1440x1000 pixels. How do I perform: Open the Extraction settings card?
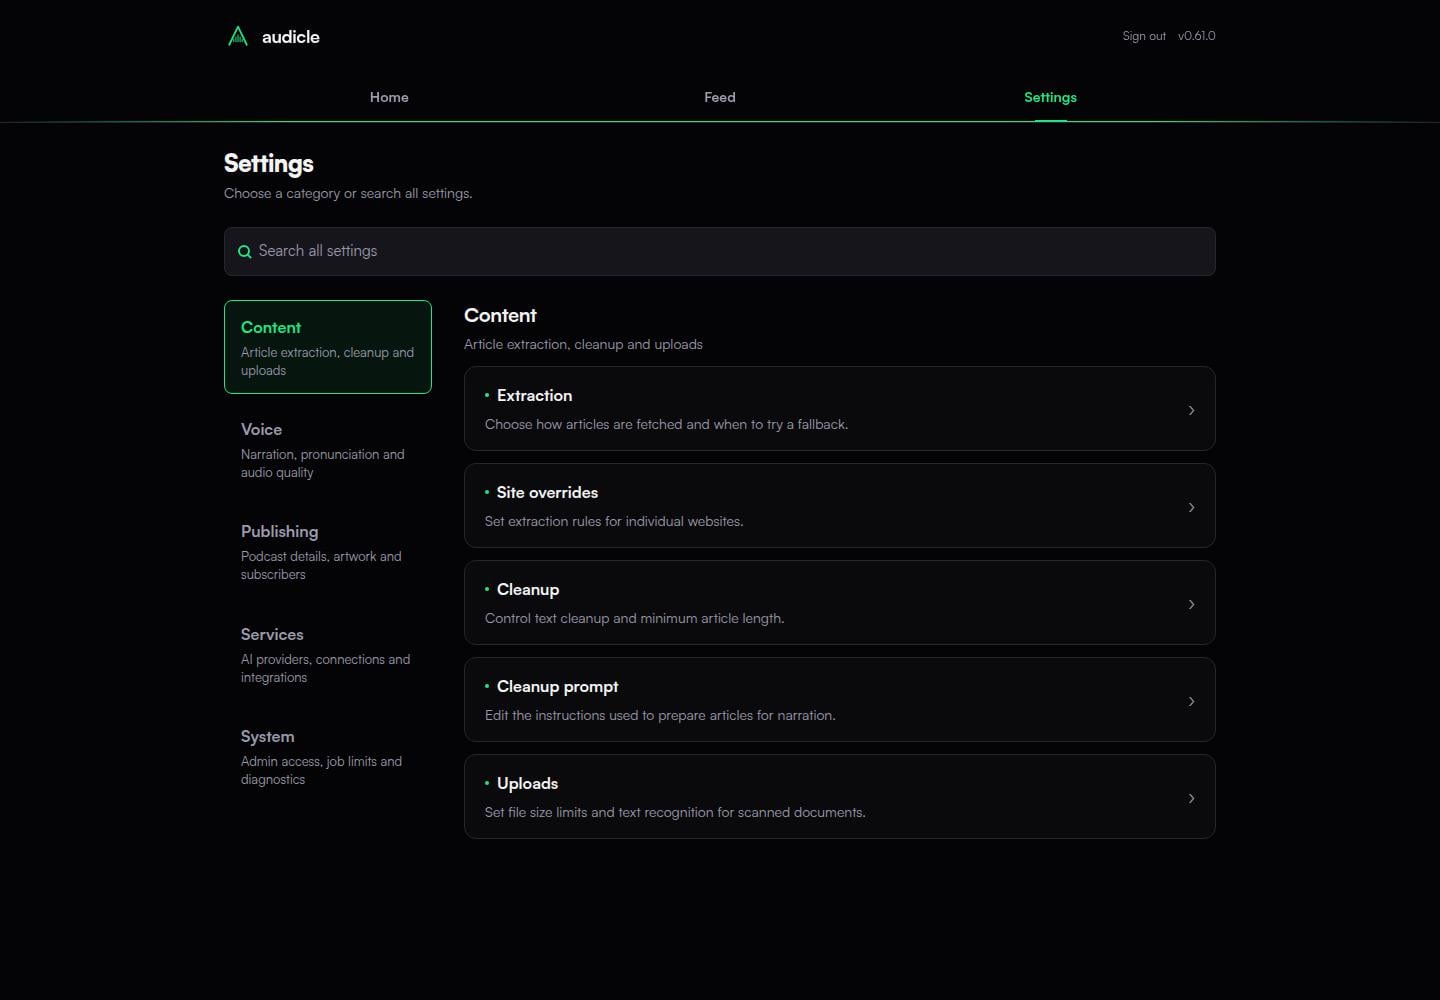pyautogui.click(x=840, y=408)
